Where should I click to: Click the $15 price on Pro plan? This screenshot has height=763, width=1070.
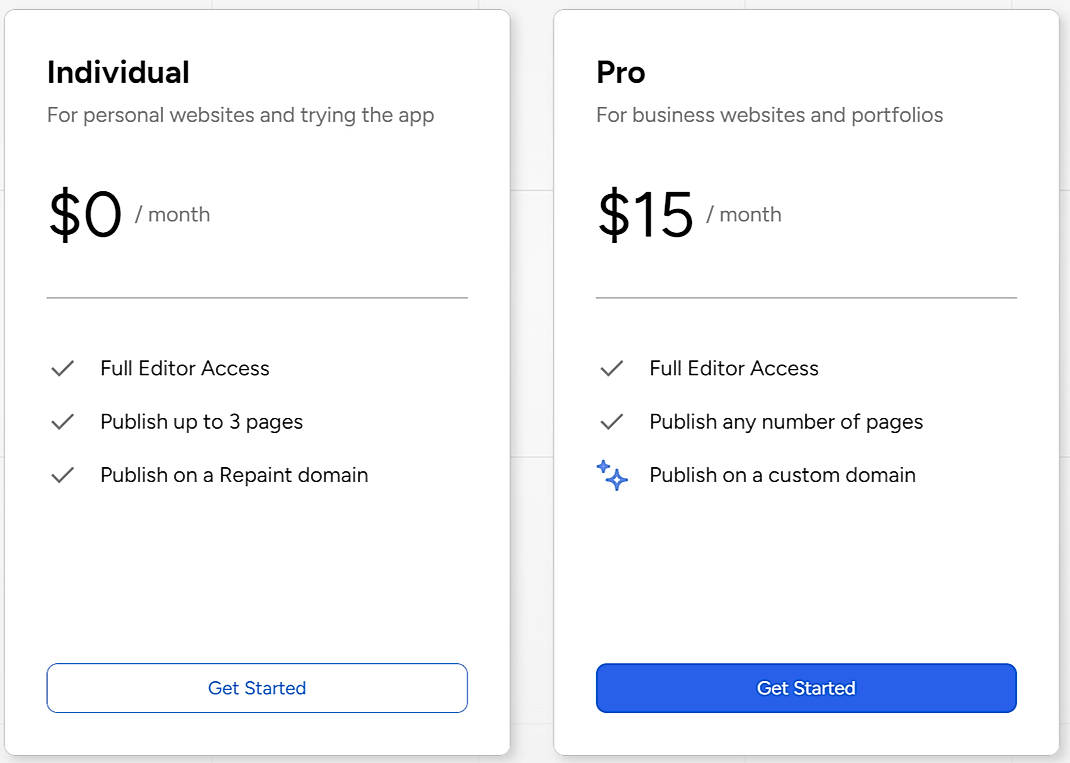click(645, 215)
